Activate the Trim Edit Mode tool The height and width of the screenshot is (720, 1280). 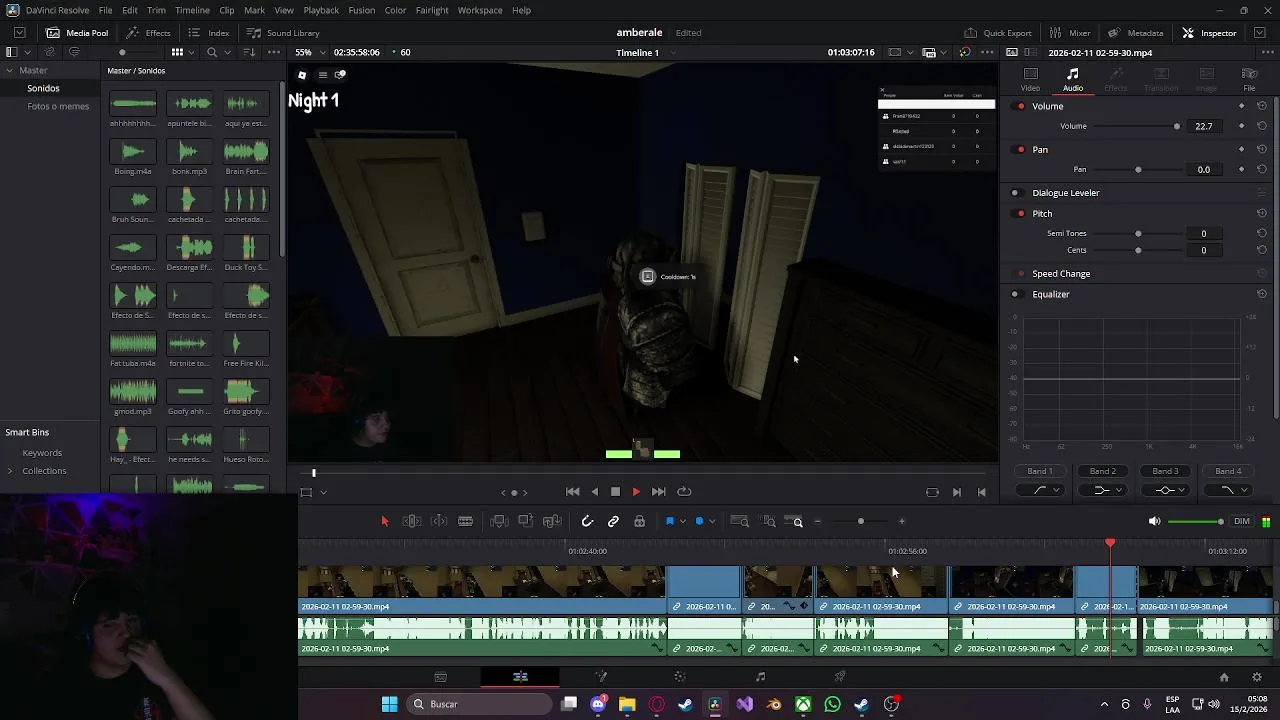[411, 521]
